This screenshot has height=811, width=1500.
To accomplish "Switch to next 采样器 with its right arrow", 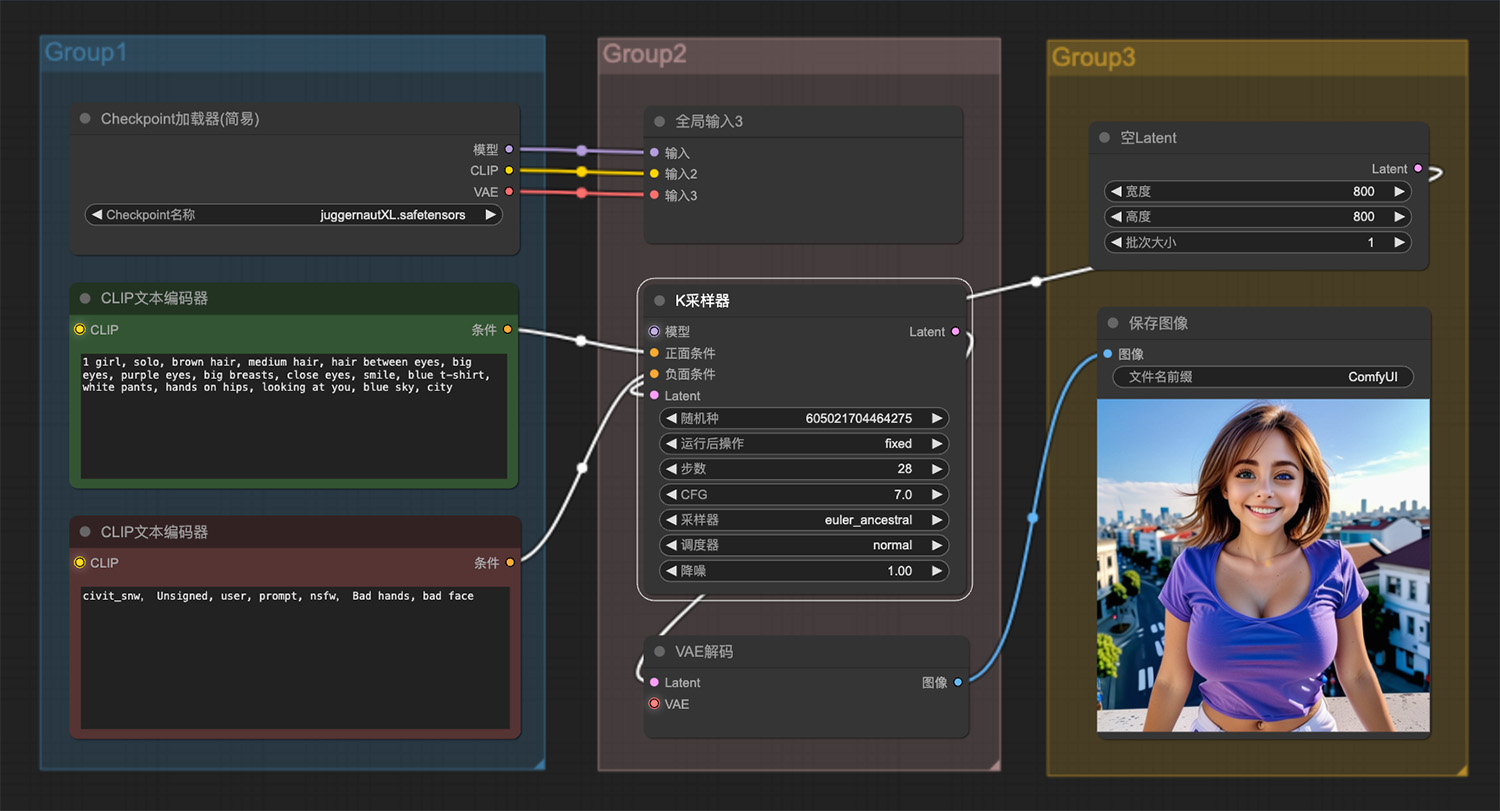I will [x=937, y=520].
